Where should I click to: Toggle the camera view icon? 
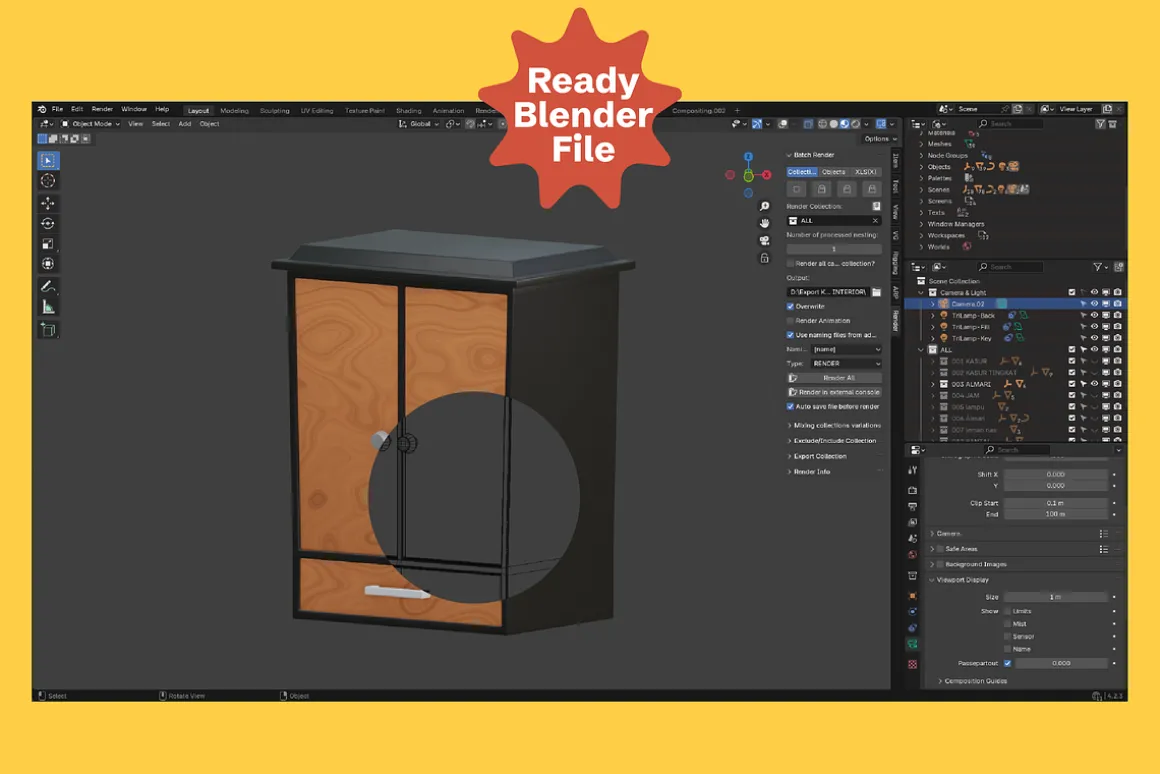[764, 240]
